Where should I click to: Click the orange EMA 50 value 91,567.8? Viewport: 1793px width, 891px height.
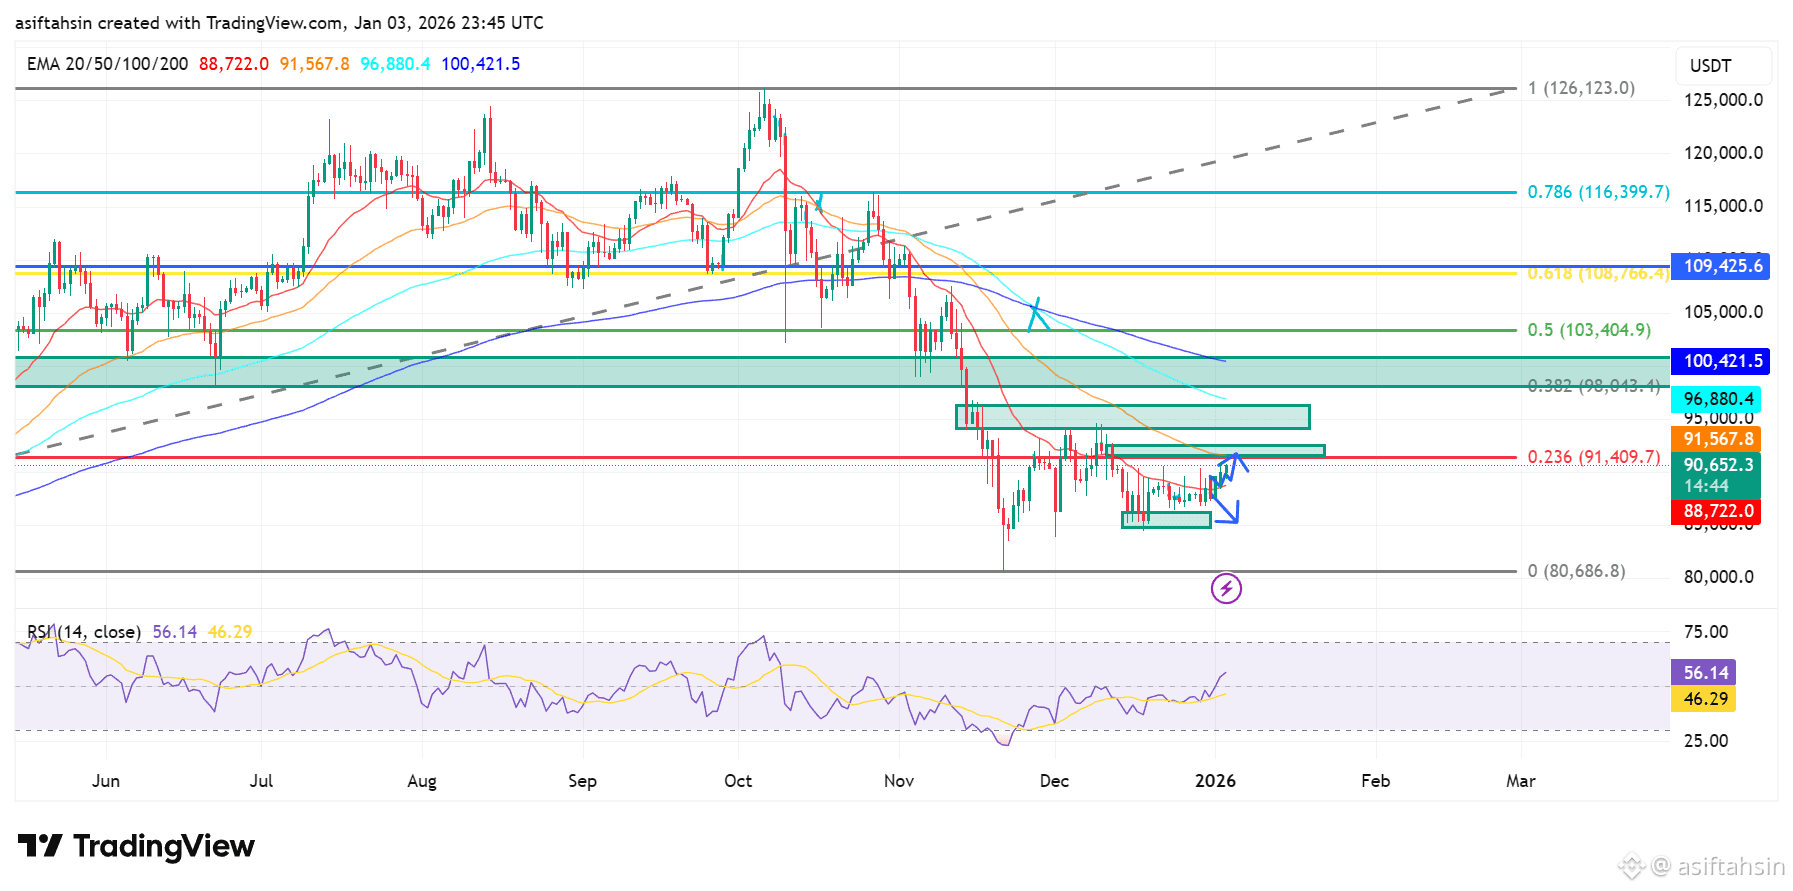315,64
